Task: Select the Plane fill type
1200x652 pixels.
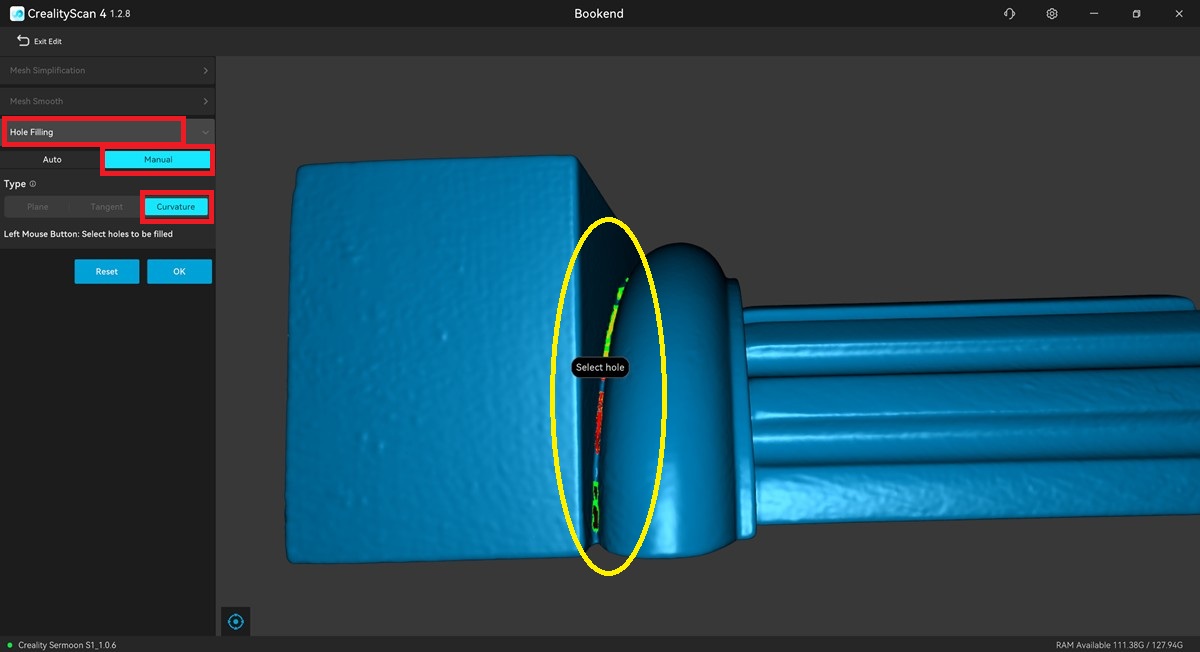Action: point(38,207)
